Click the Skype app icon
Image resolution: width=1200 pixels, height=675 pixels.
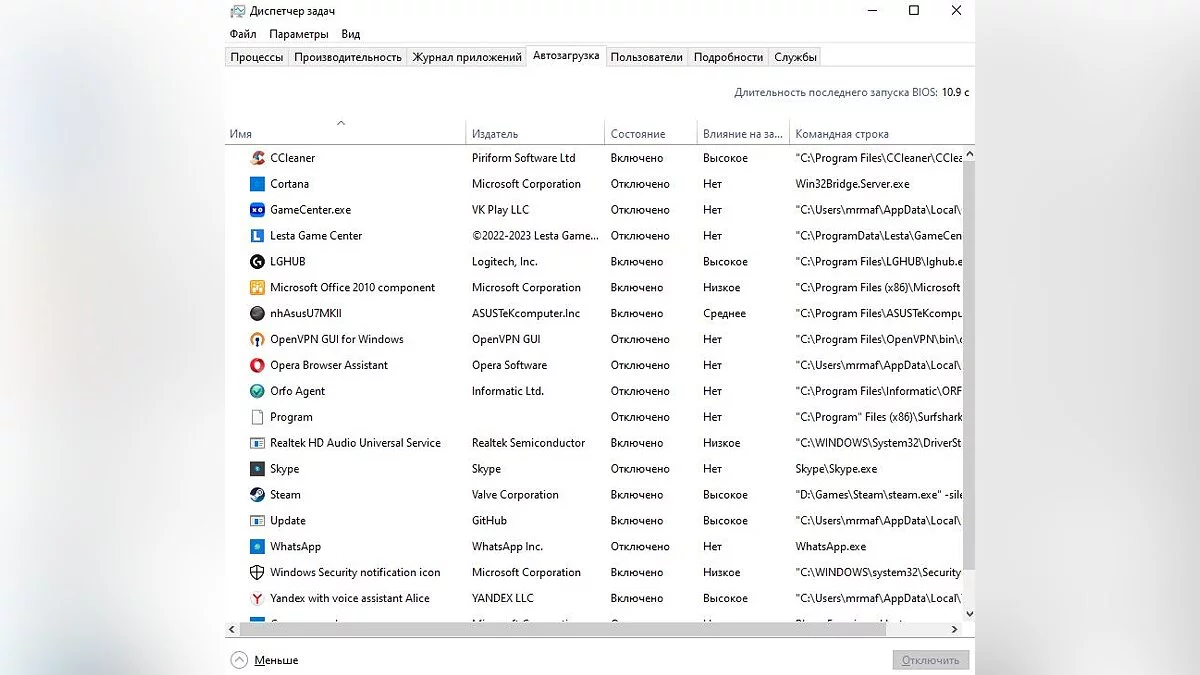click(257, 469)
